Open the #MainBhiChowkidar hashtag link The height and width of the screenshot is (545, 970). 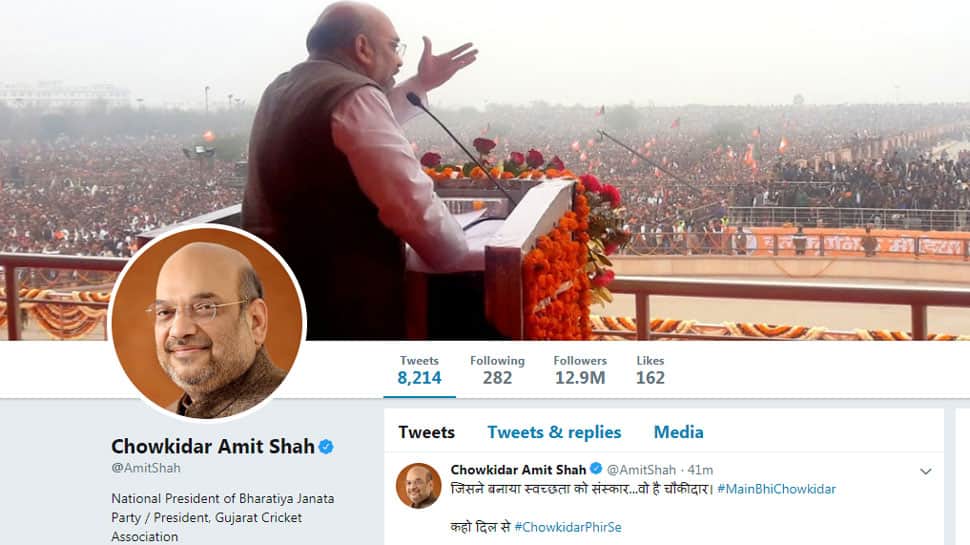coord(776,489)
